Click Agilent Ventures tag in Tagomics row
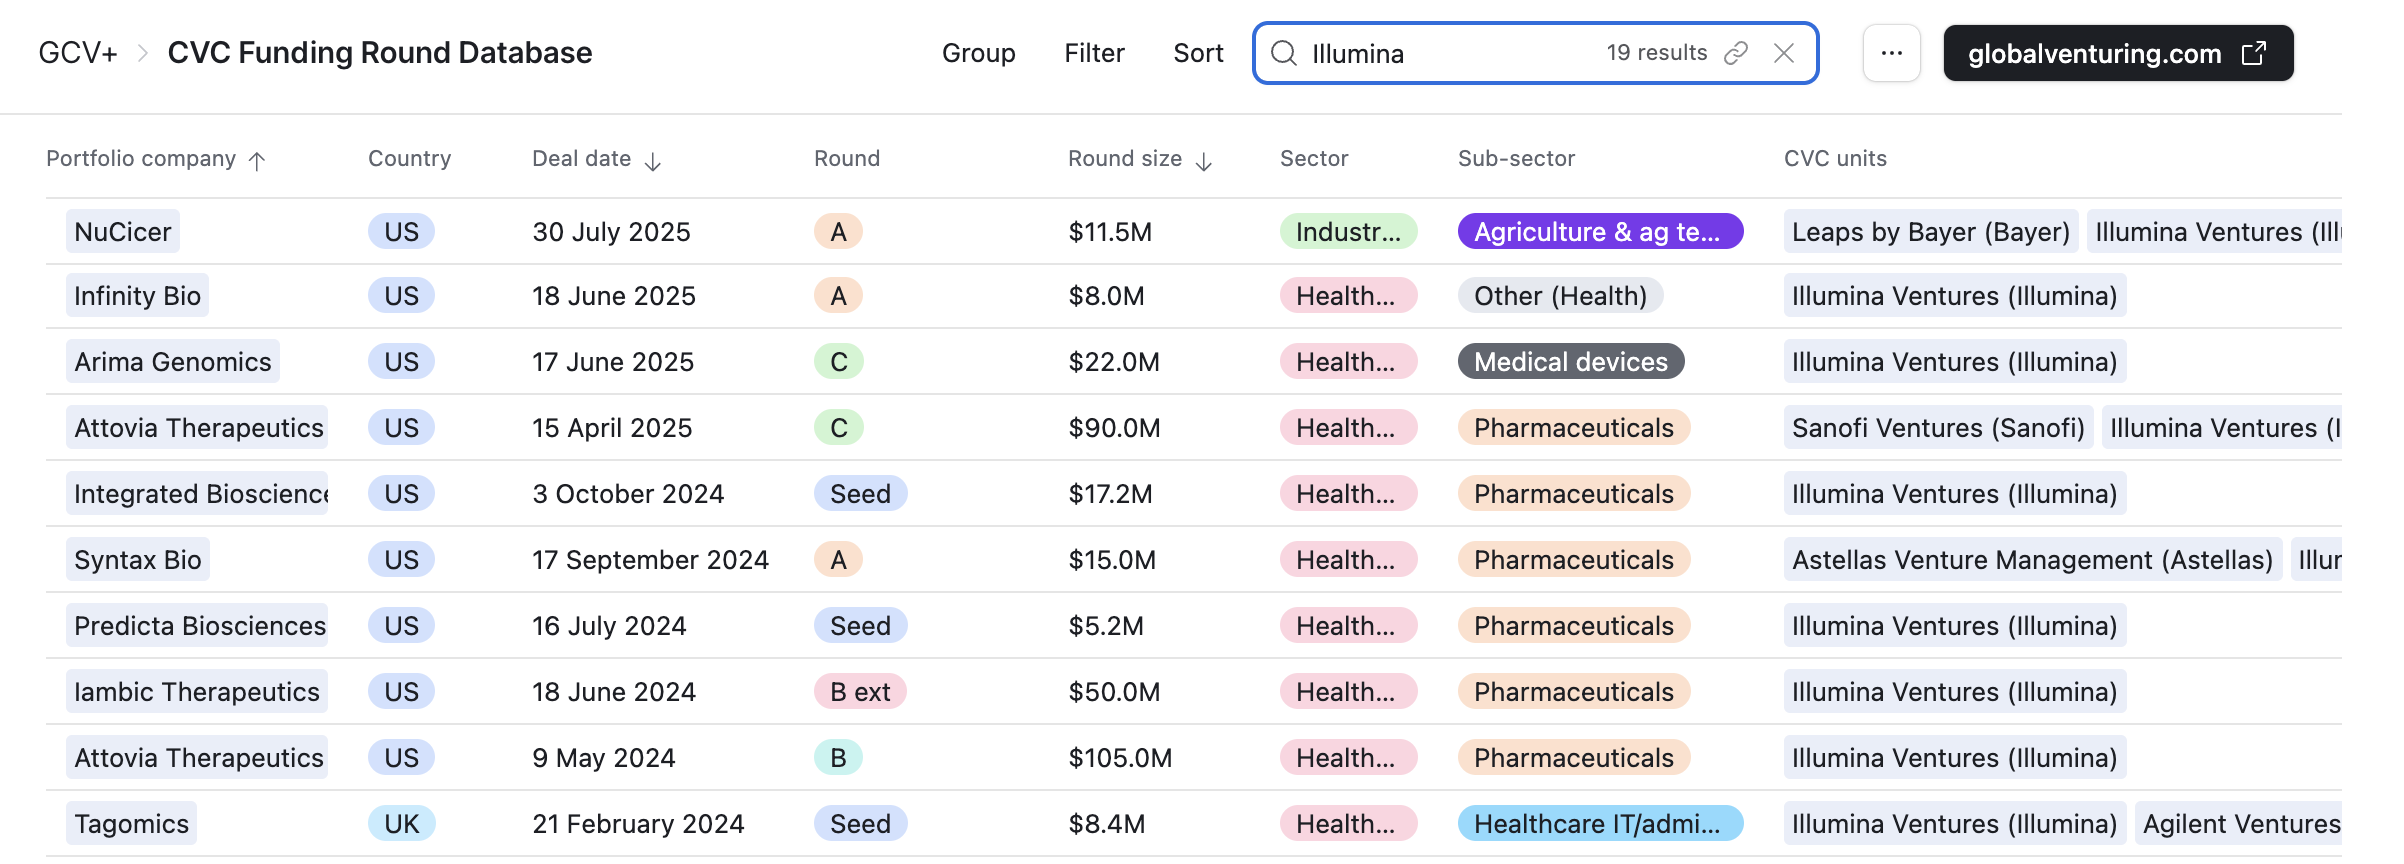Screen dimensions: 2404x864 (2239, 823)
